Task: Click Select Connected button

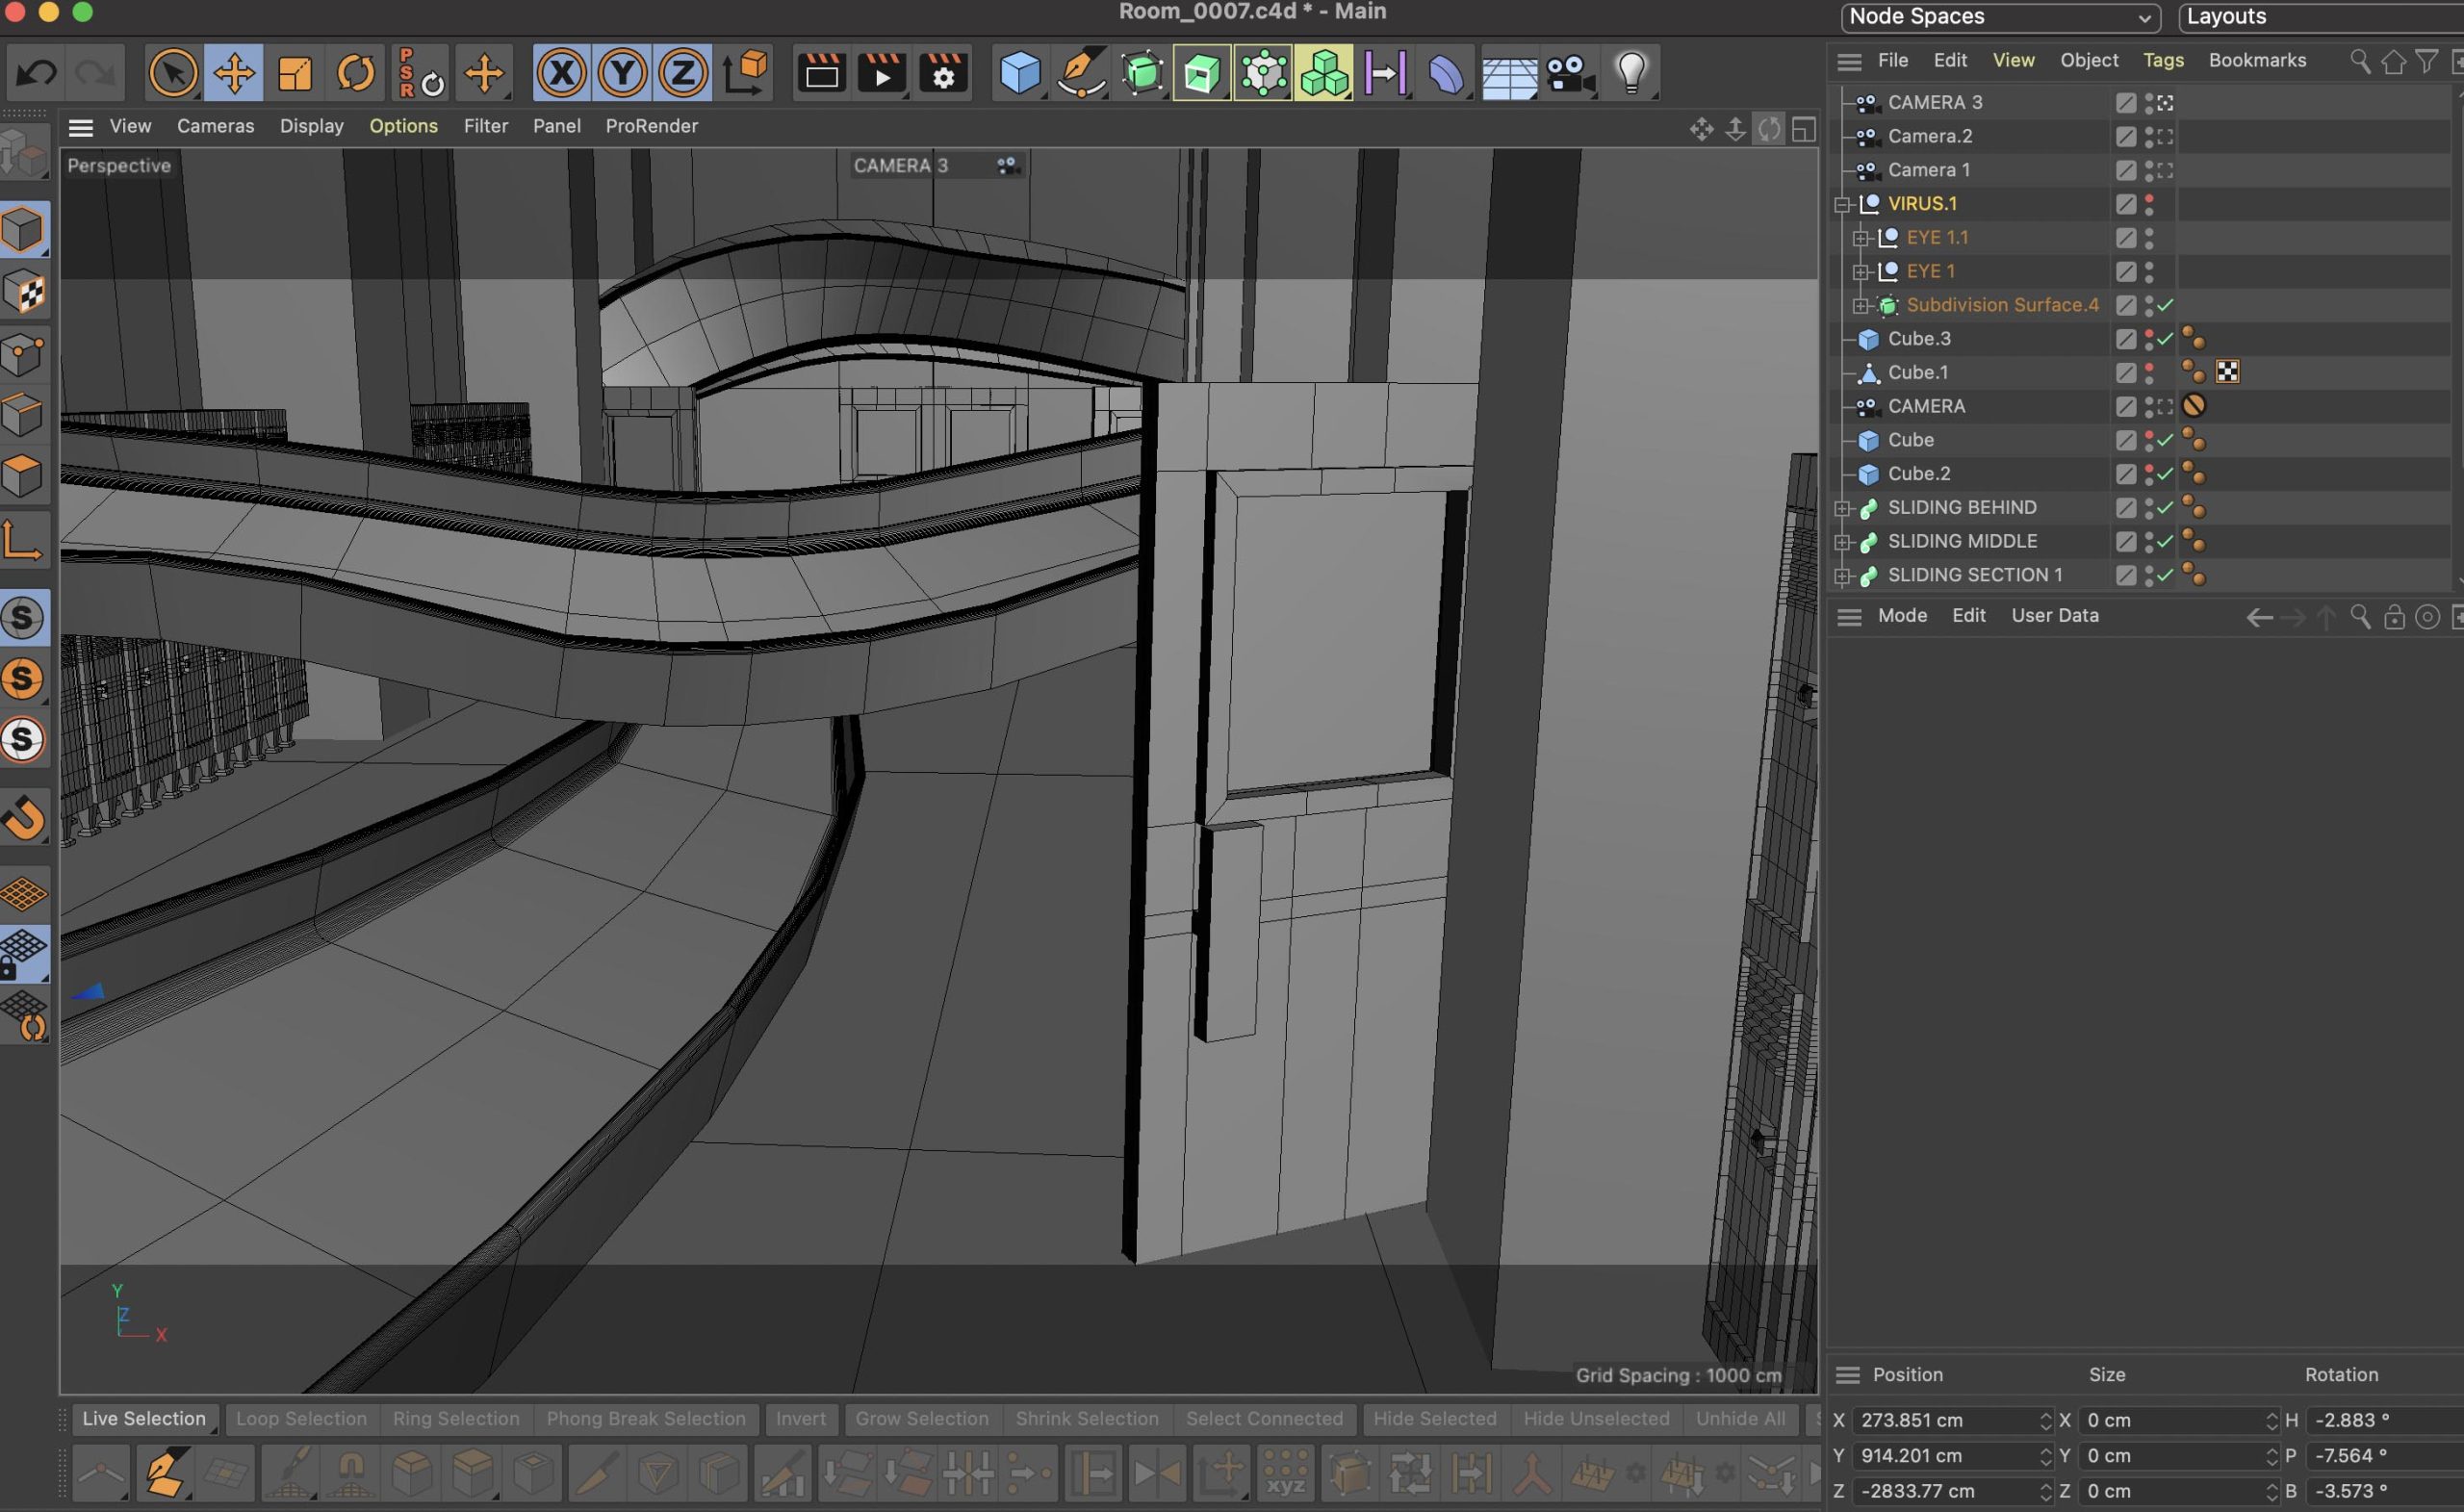Action: click(1264, 1418)
